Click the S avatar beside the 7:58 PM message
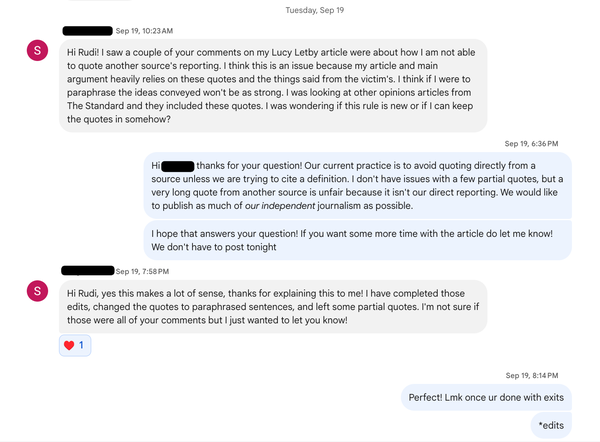Viewport: 600px width, 442px height. (x=38, y=291)
